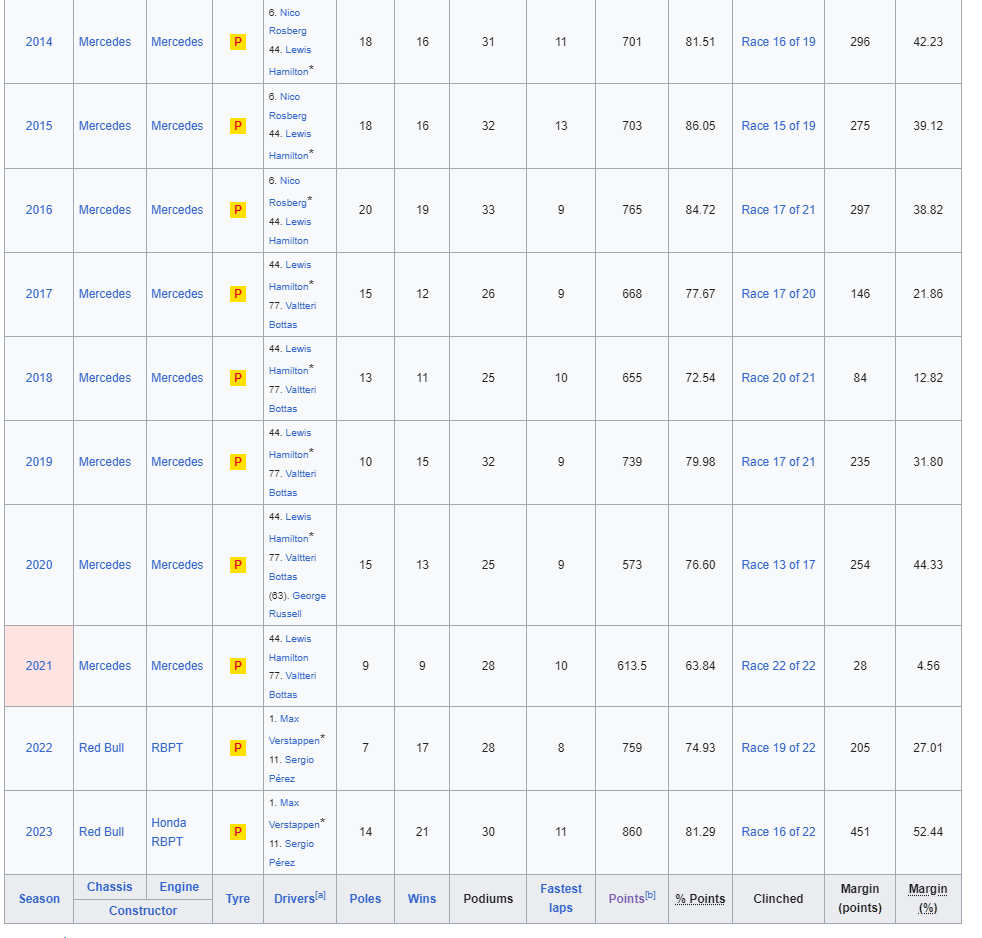Click the Engine header link
The image size is (982, 938).
point(179,887)
